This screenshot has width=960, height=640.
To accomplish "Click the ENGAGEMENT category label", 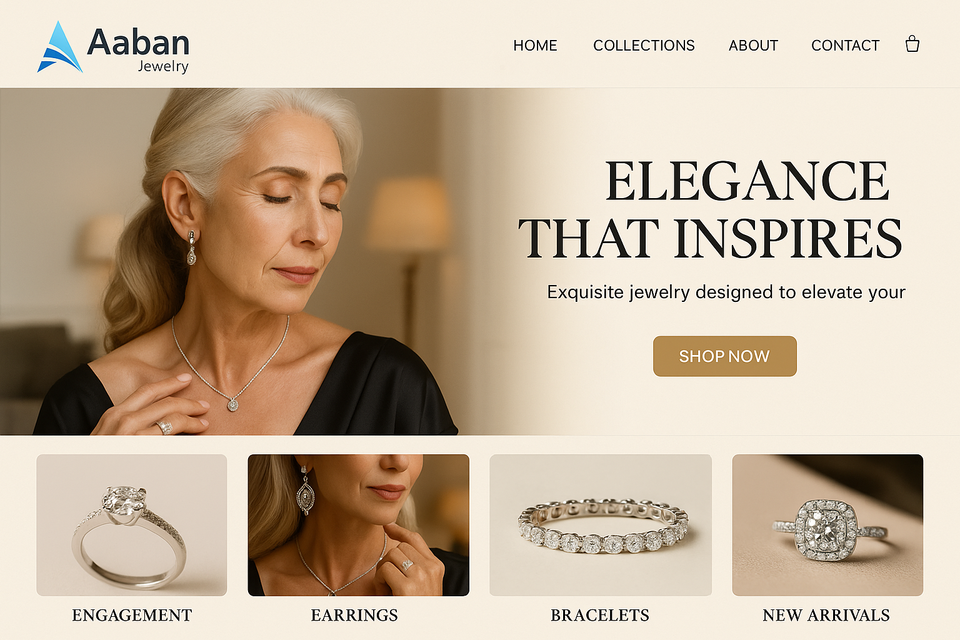I will point(132,615).
